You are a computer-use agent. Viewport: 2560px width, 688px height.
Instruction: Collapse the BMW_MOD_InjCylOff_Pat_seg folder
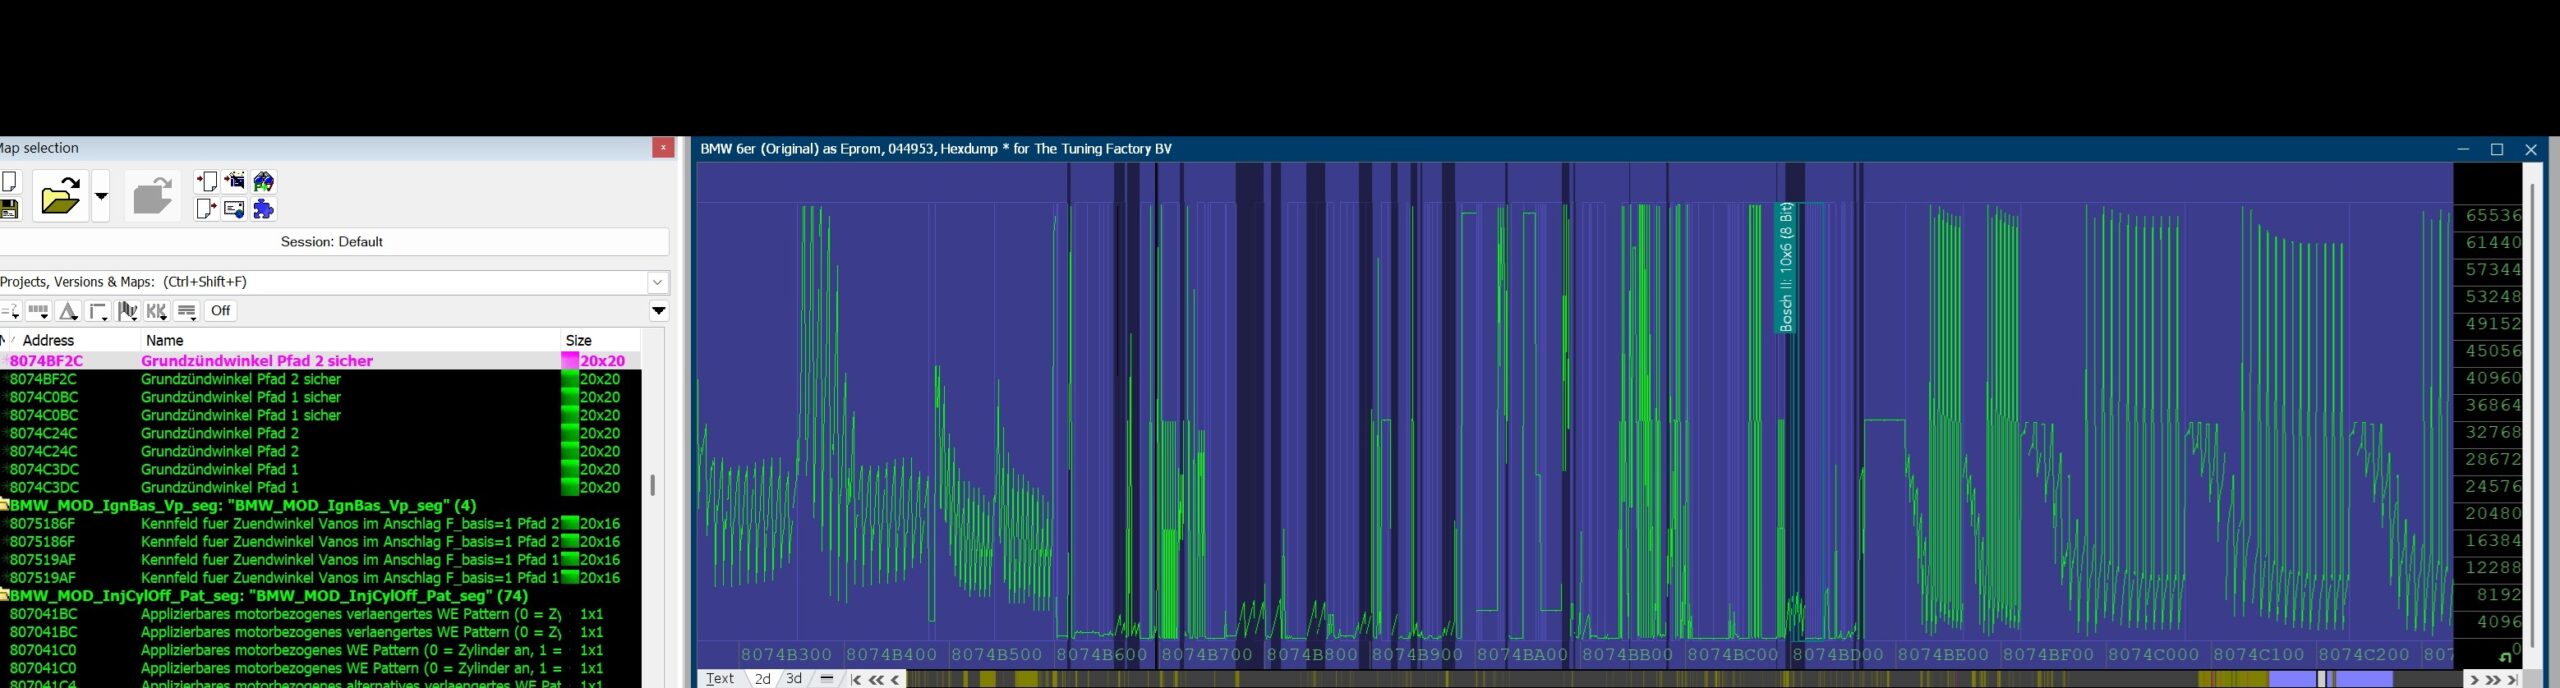pos(4,595)
